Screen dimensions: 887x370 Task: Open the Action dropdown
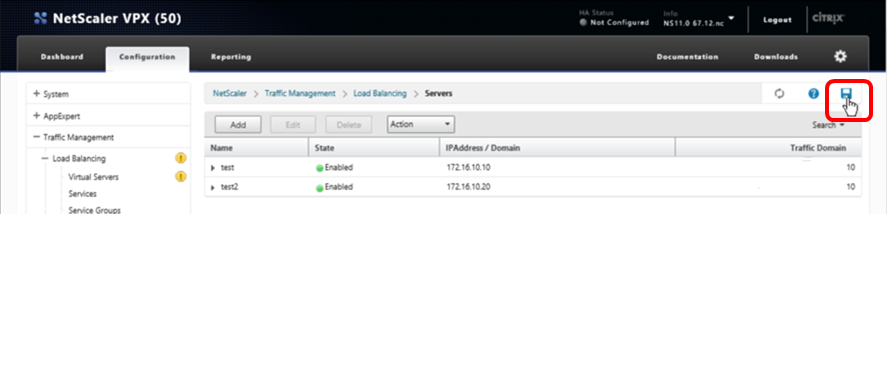point(421,124)
